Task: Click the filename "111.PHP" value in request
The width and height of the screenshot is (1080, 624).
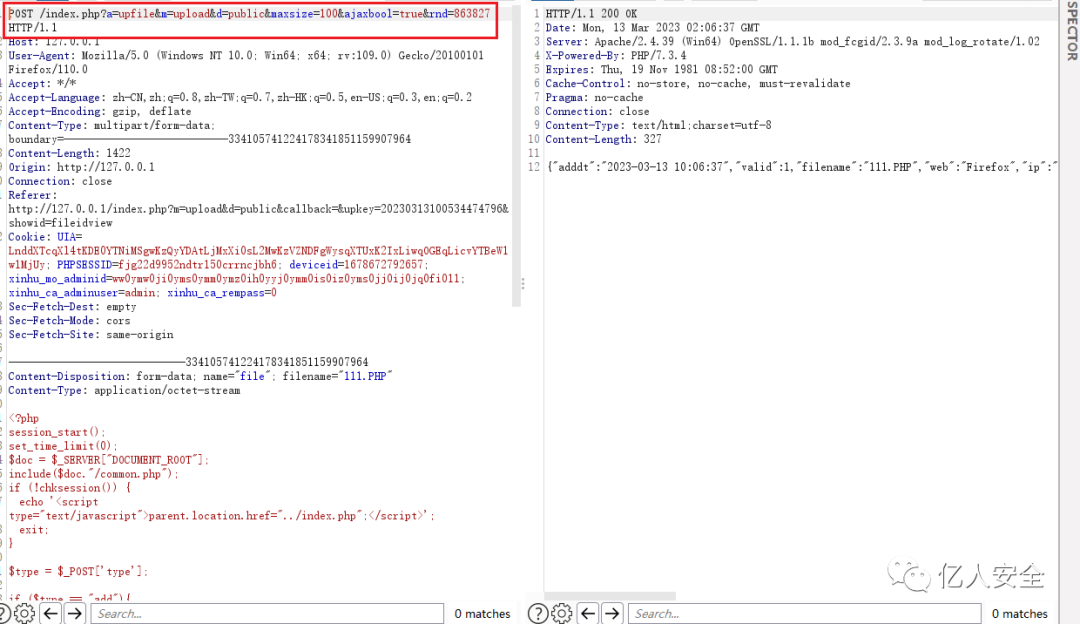Action: 364,376
